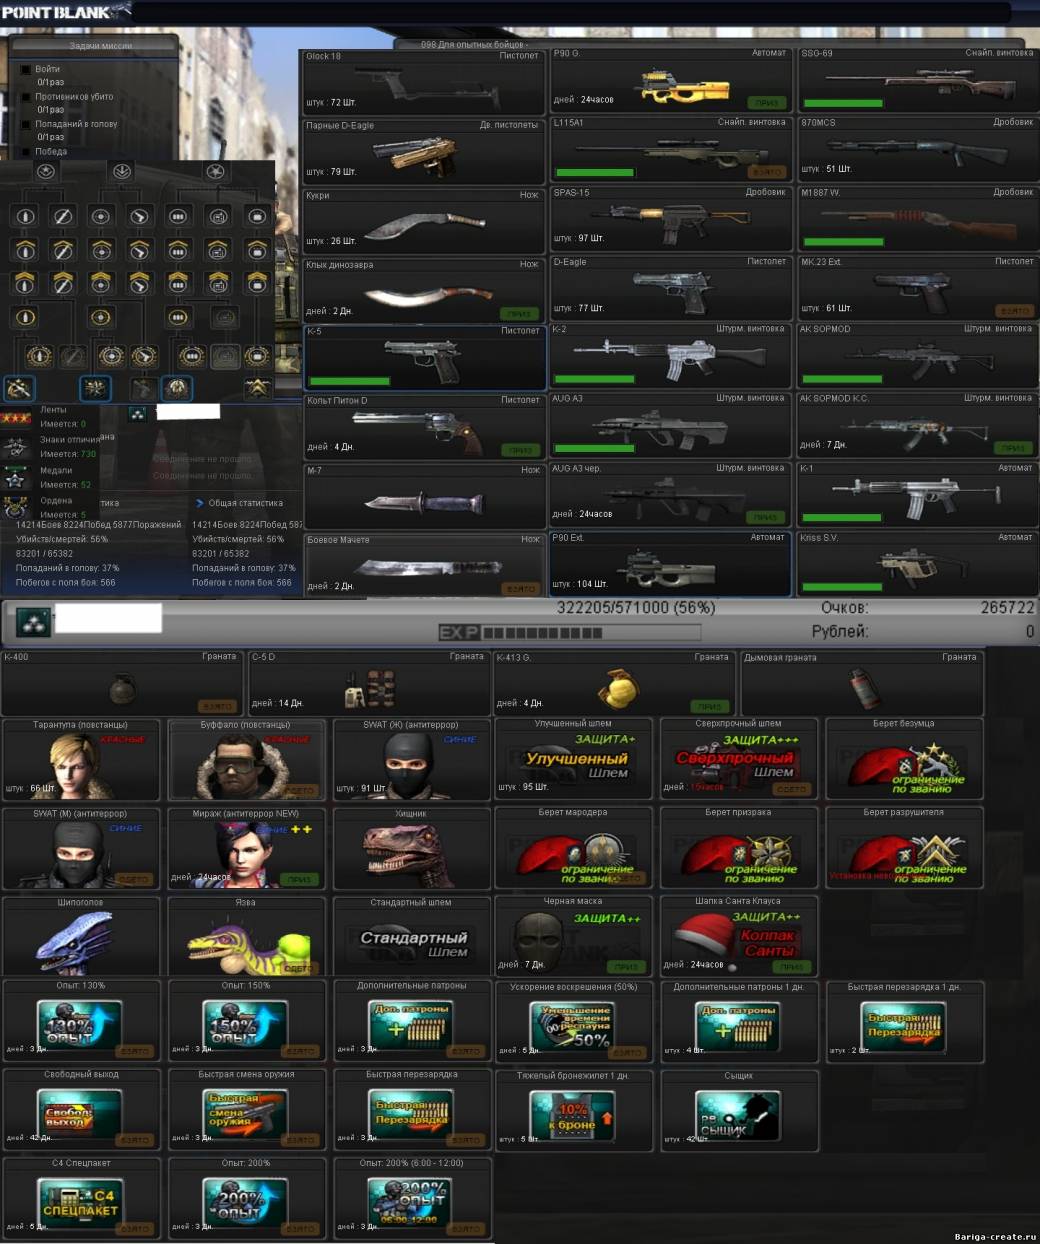Click the SSG-69 durability bar
1040x1244 pixels.
click(843, 103)
